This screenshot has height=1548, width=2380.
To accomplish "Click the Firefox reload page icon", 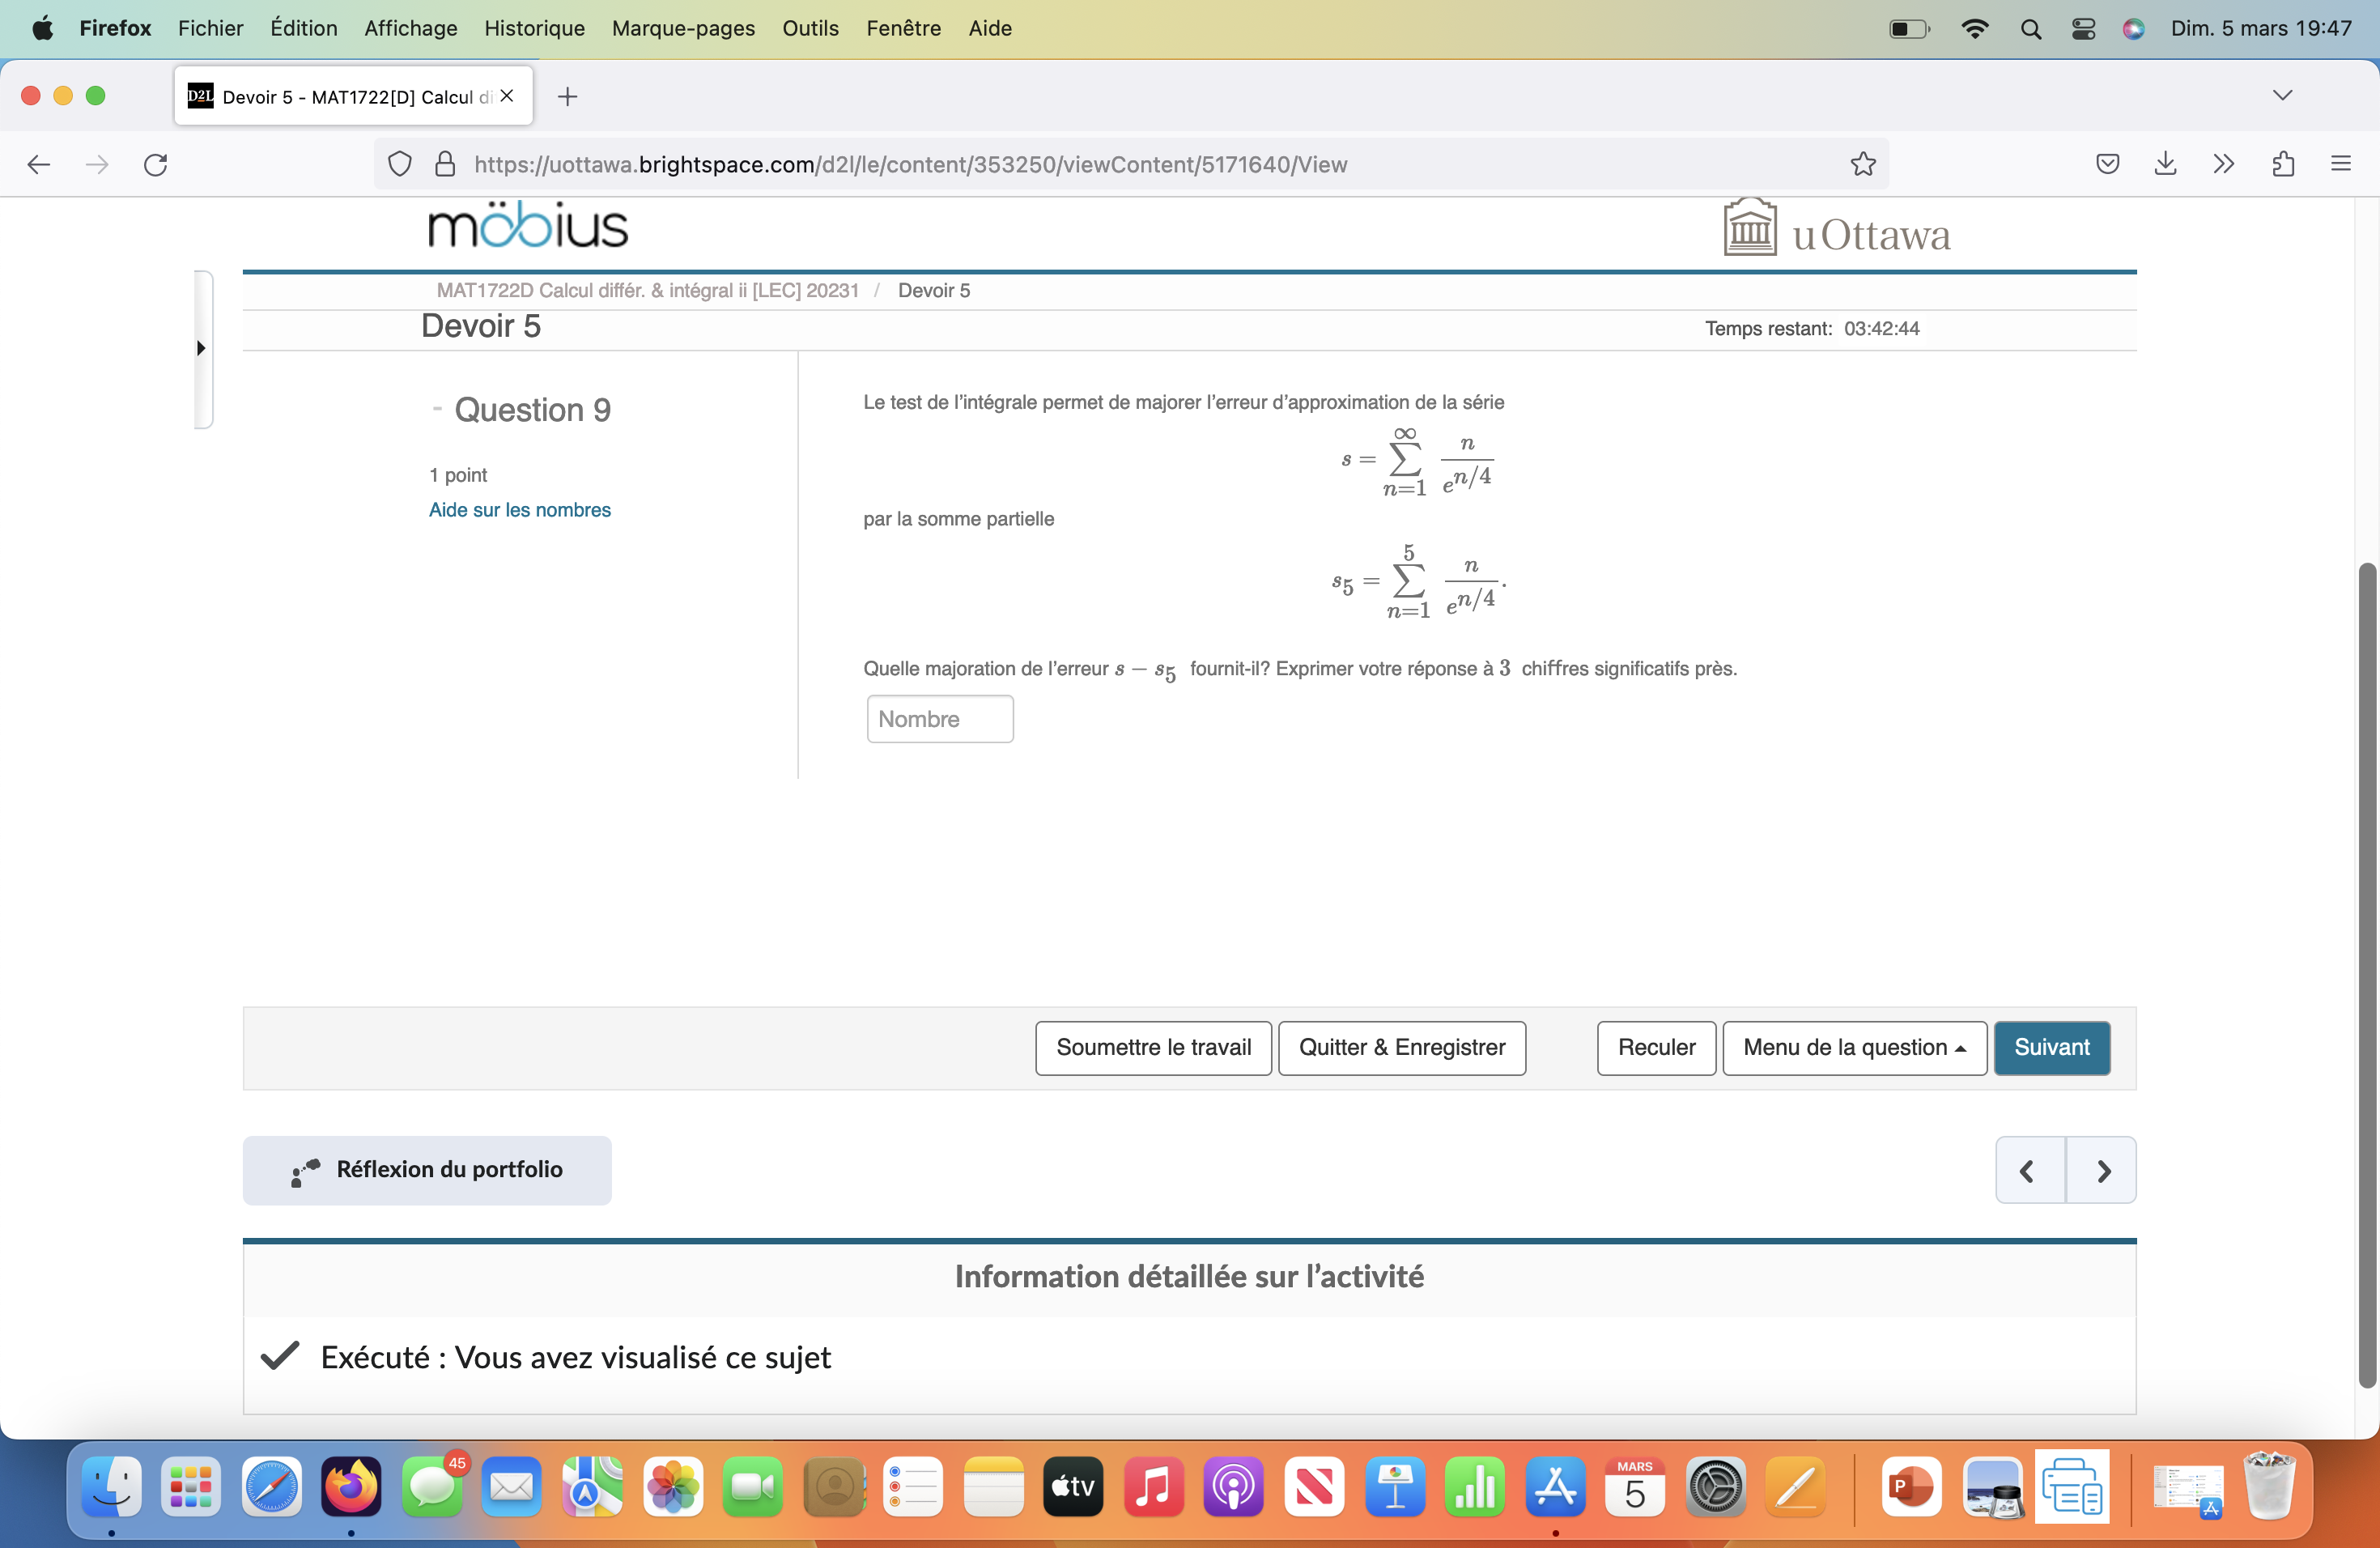I will [156, 164].
